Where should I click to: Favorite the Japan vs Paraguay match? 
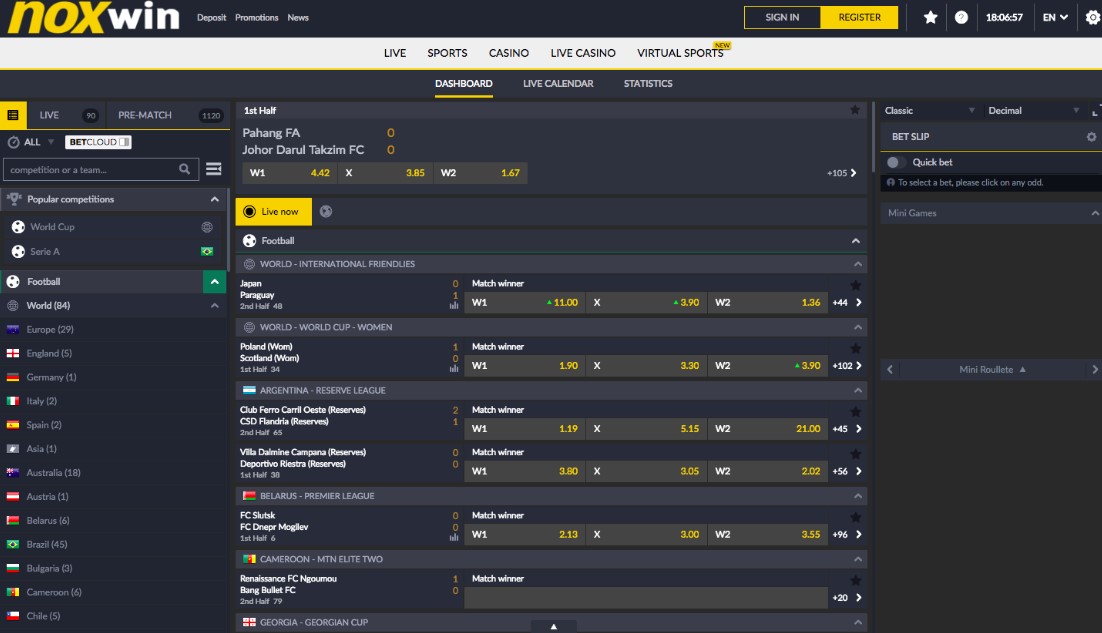pyautogui.click(x=855, y=285)
